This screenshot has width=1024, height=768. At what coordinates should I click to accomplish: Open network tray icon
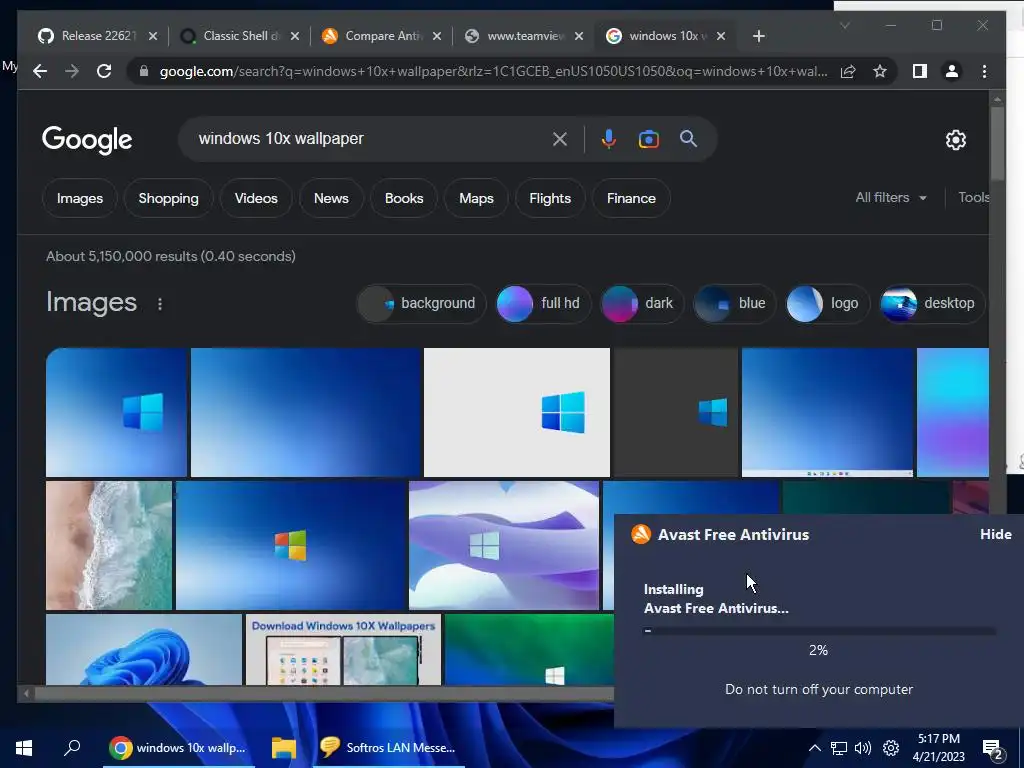pyautogui.click(x=839, y=748)
